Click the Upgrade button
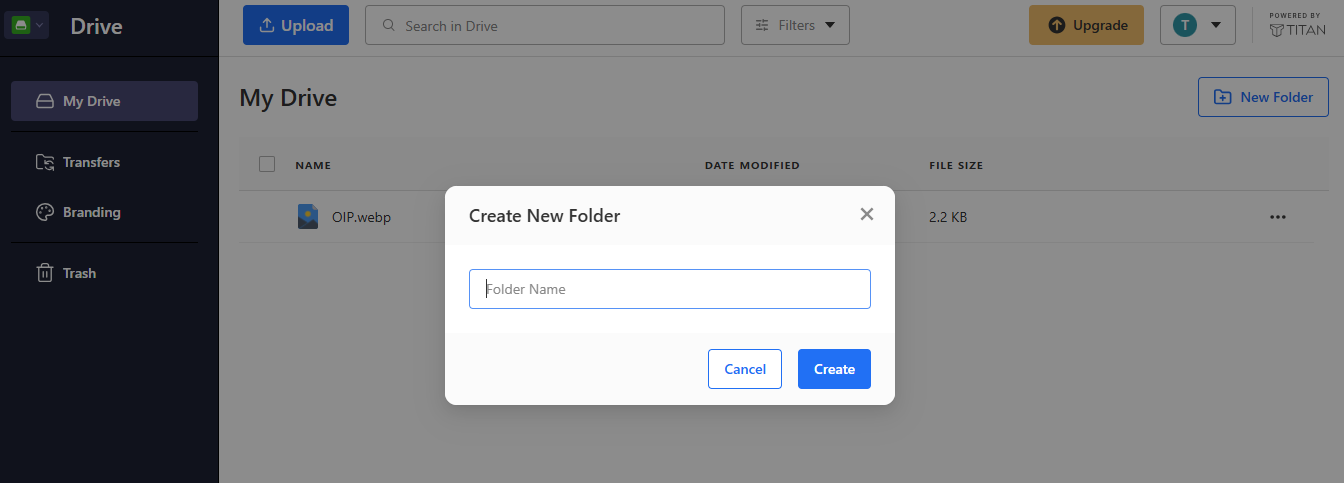This screenshot has width=1344, height=483. (1086, 25)
